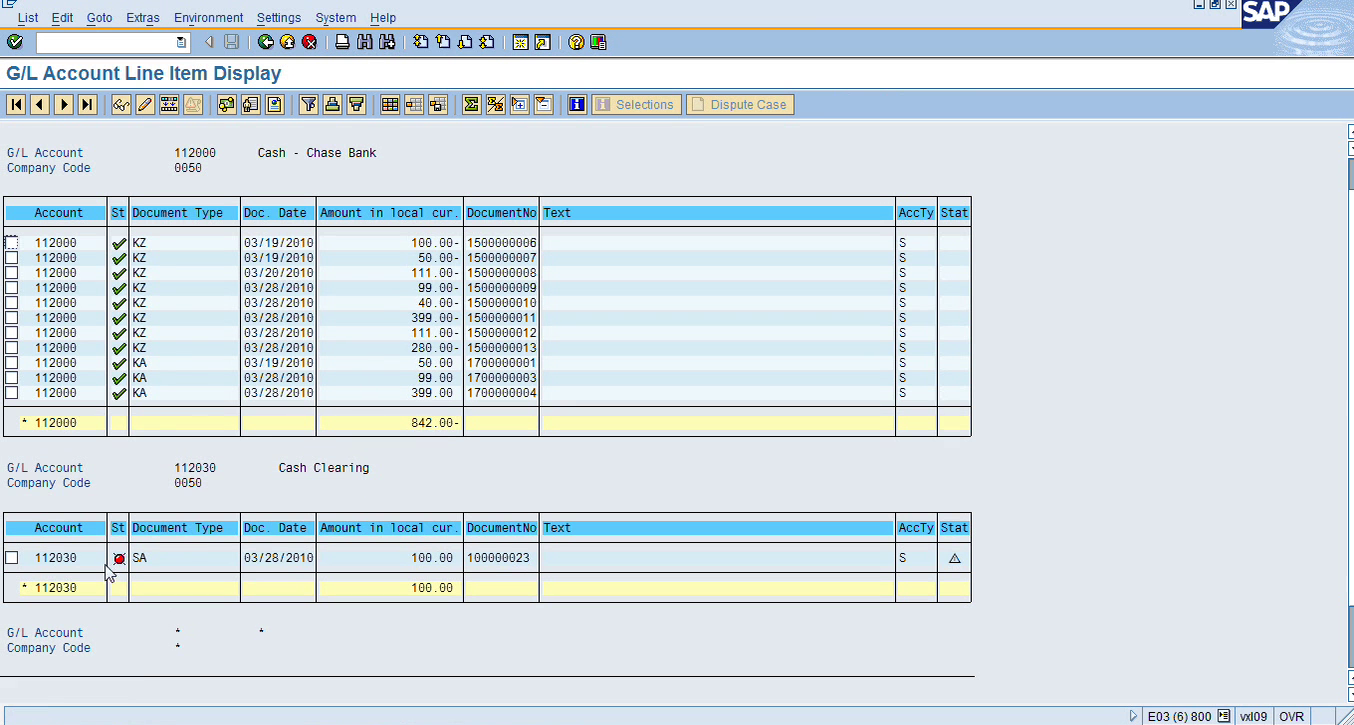Click the Sigma total icon
The image size is (1354, 725).
471,104
